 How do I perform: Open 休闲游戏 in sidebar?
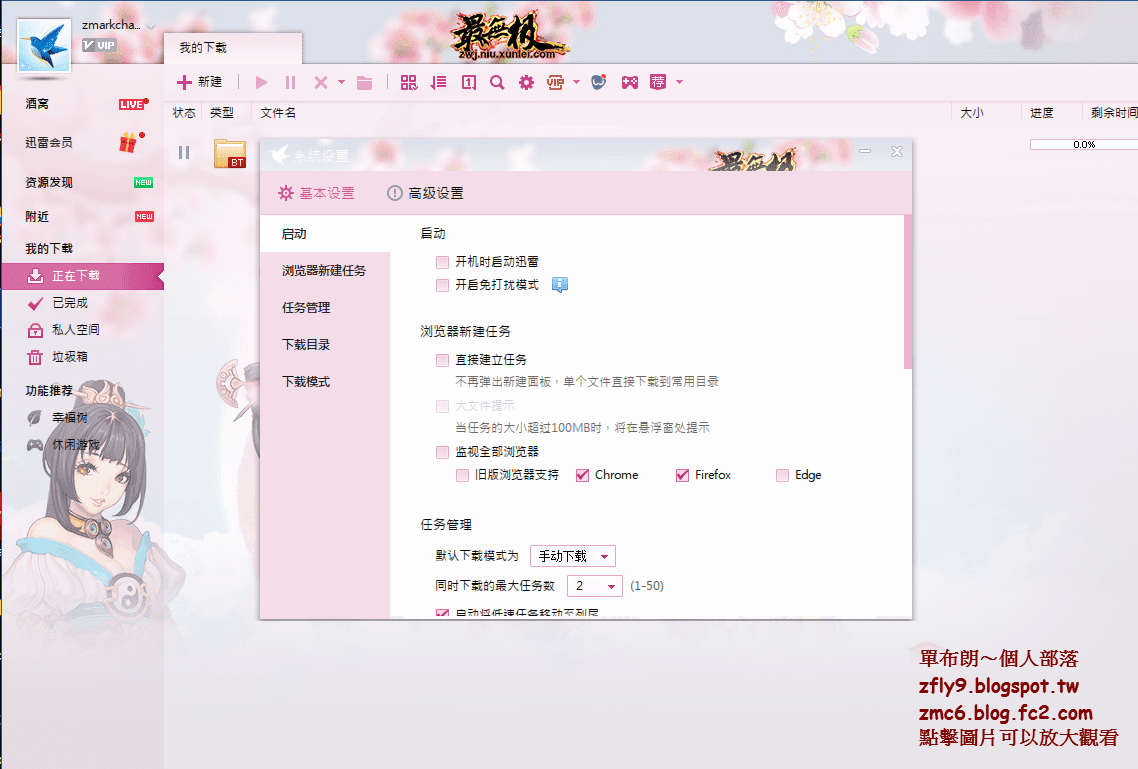pos(75,444)
